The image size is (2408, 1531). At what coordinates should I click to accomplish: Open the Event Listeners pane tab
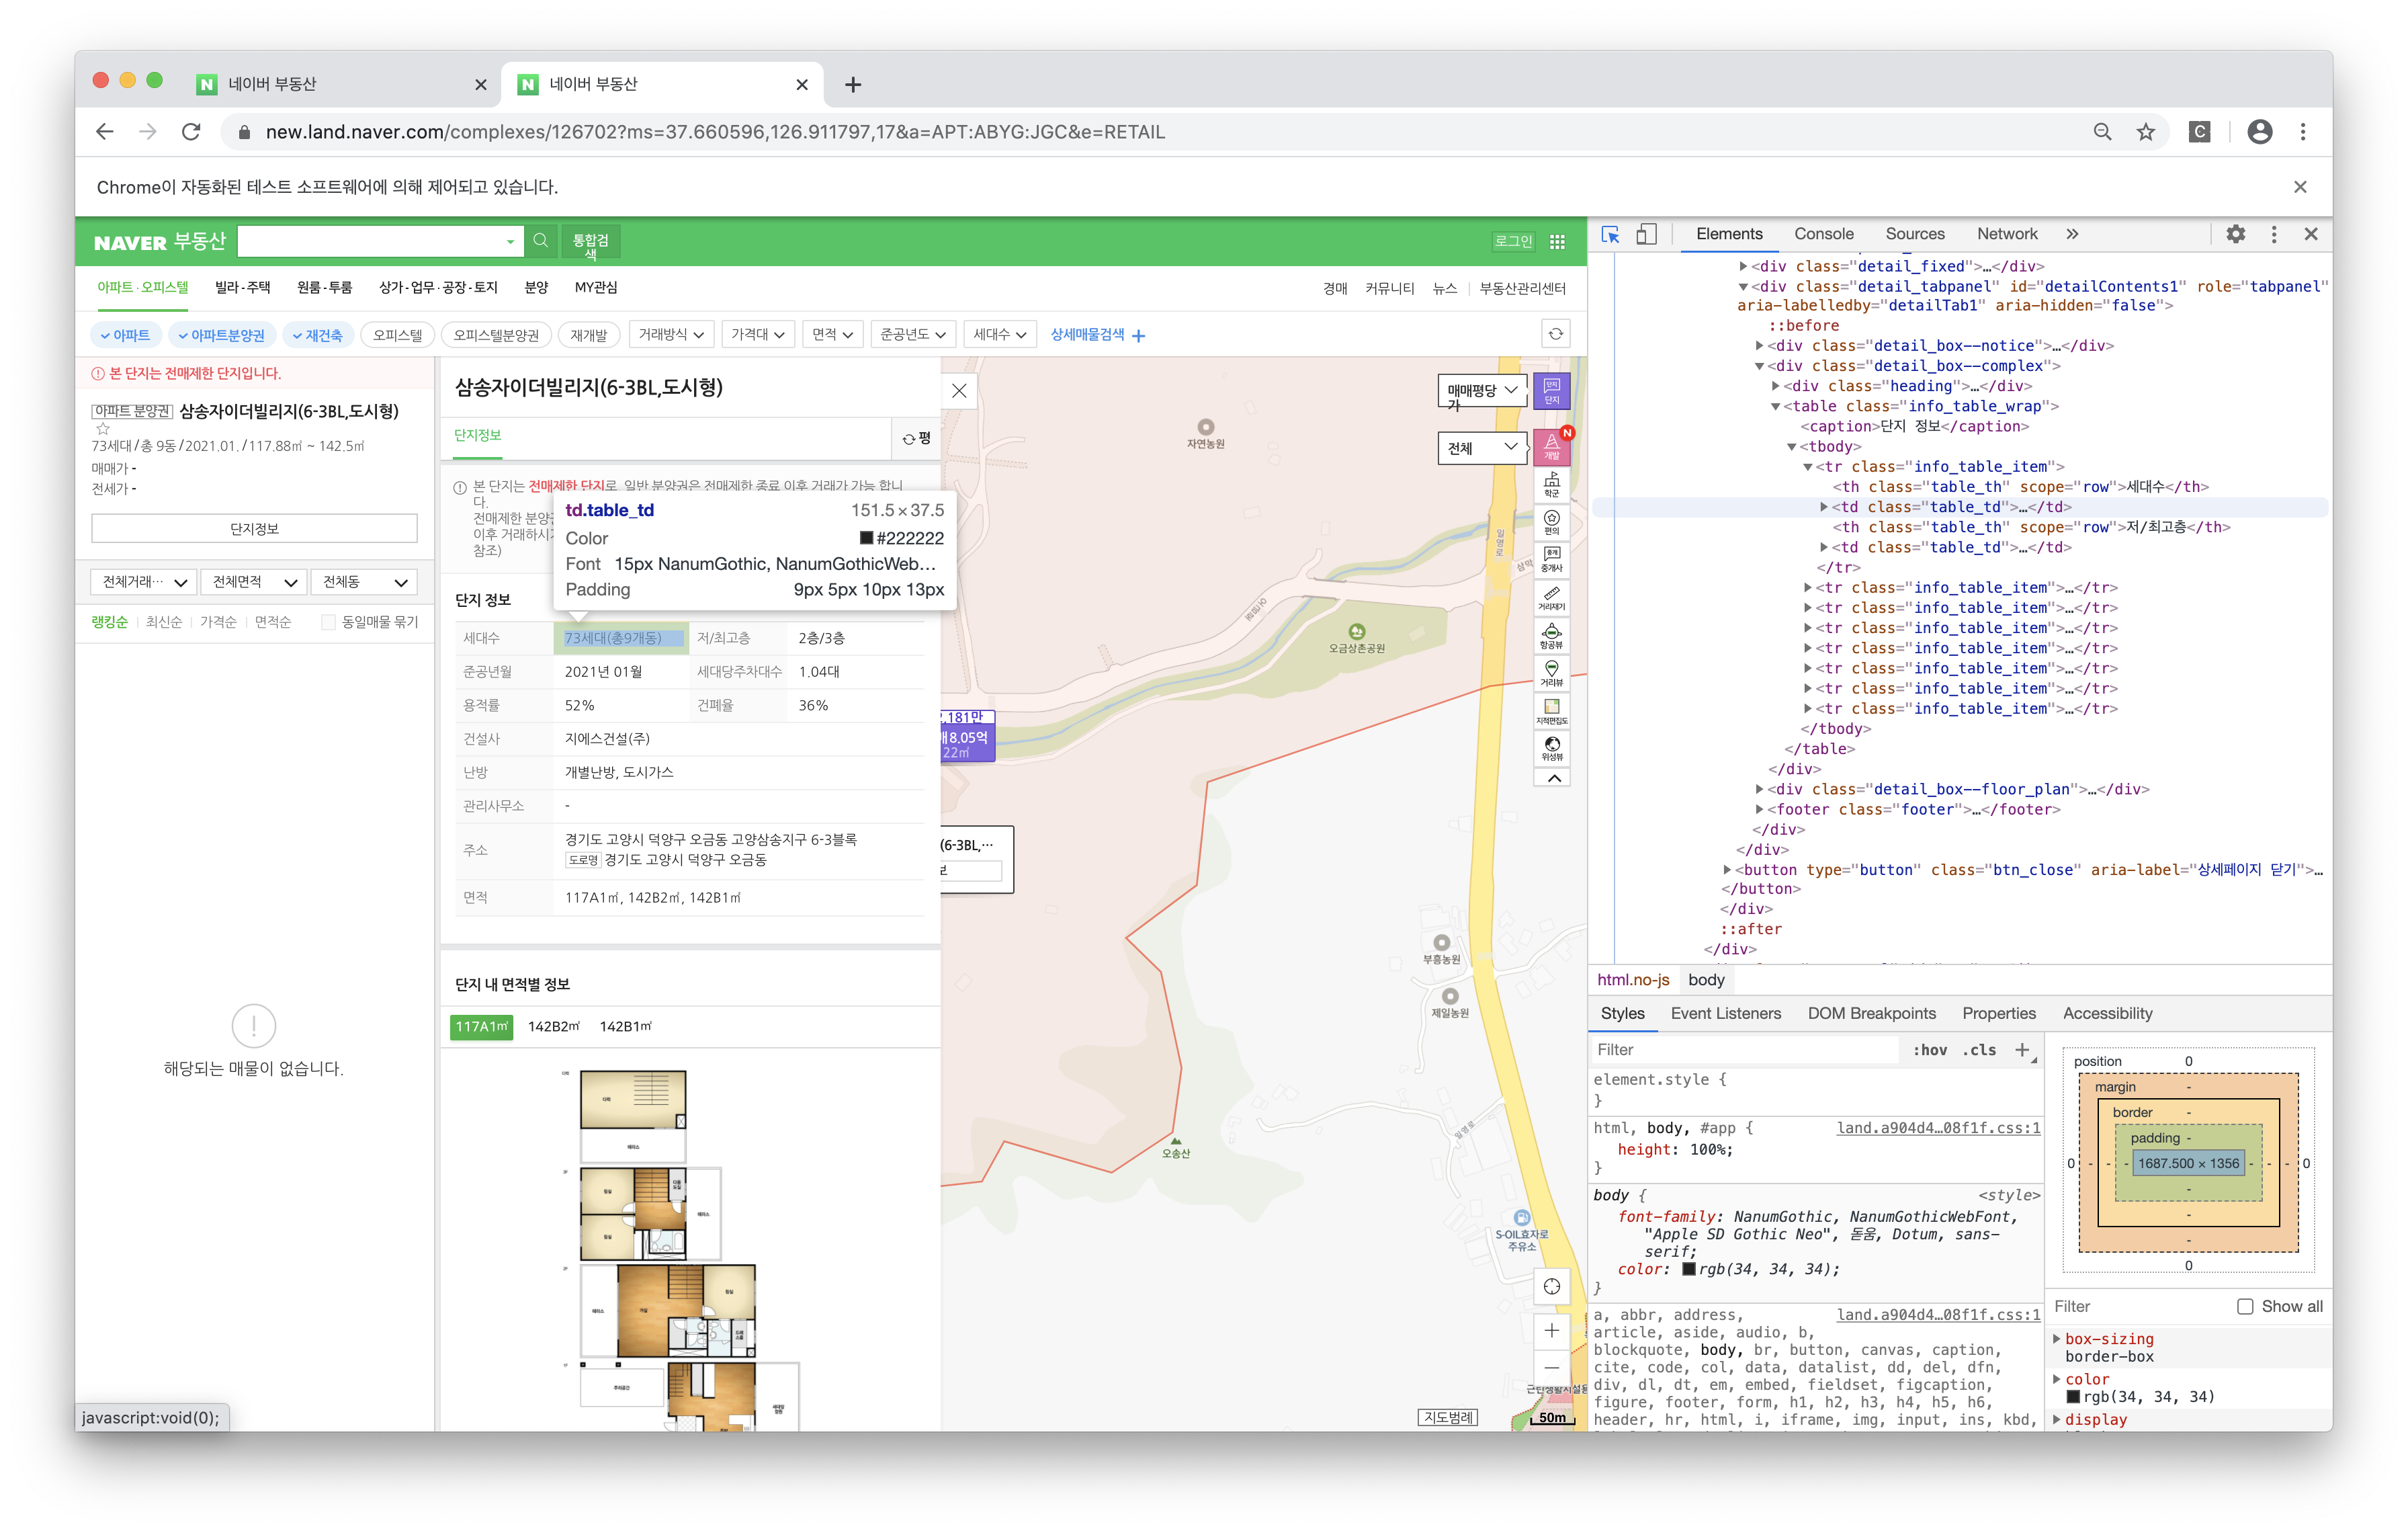pos(1725,1014)
